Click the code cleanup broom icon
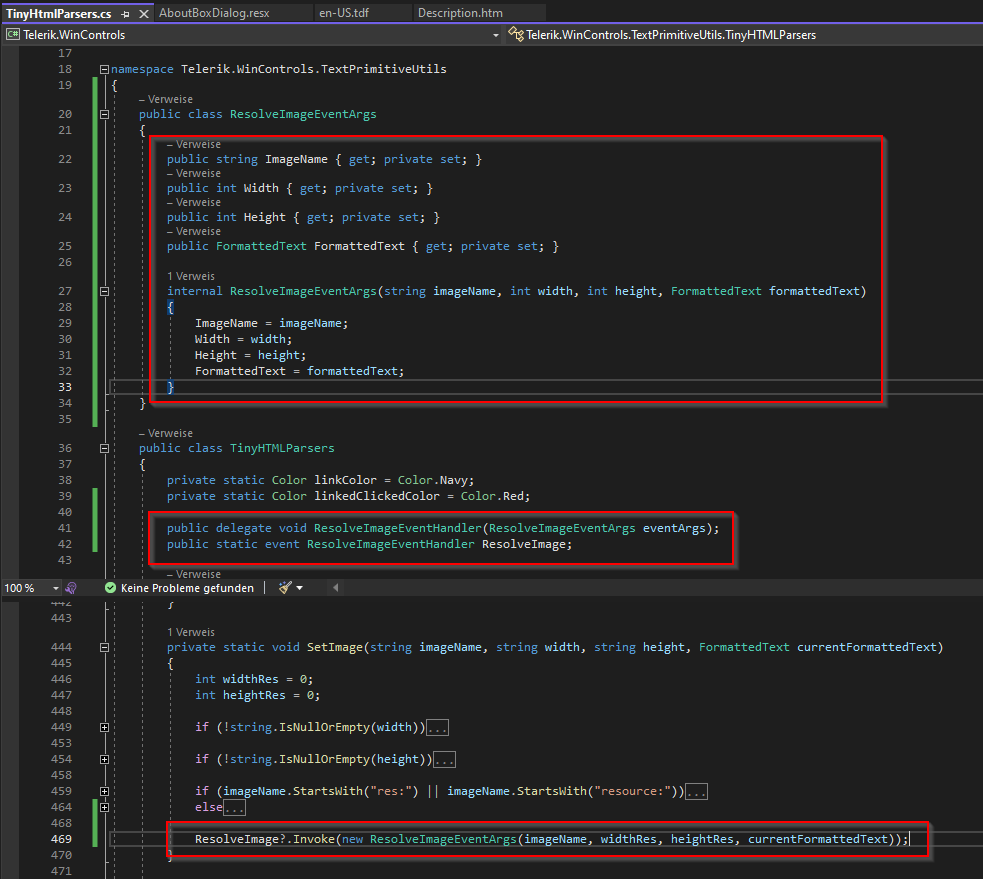Image resolution: width=983 pixels, height=879 pixels. 284,588
